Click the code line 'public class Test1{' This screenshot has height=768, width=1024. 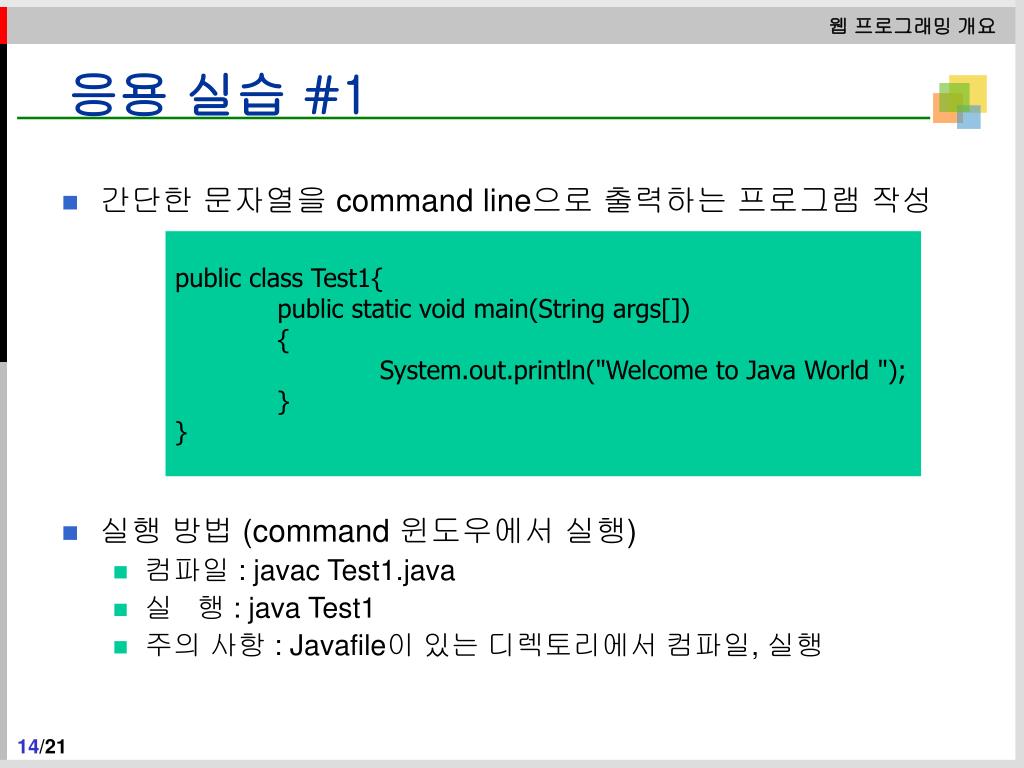click(x=279, y=279)
